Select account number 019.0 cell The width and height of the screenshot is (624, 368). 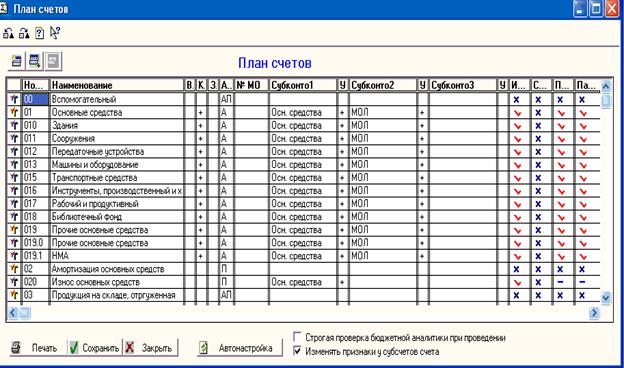coord(35,243)
